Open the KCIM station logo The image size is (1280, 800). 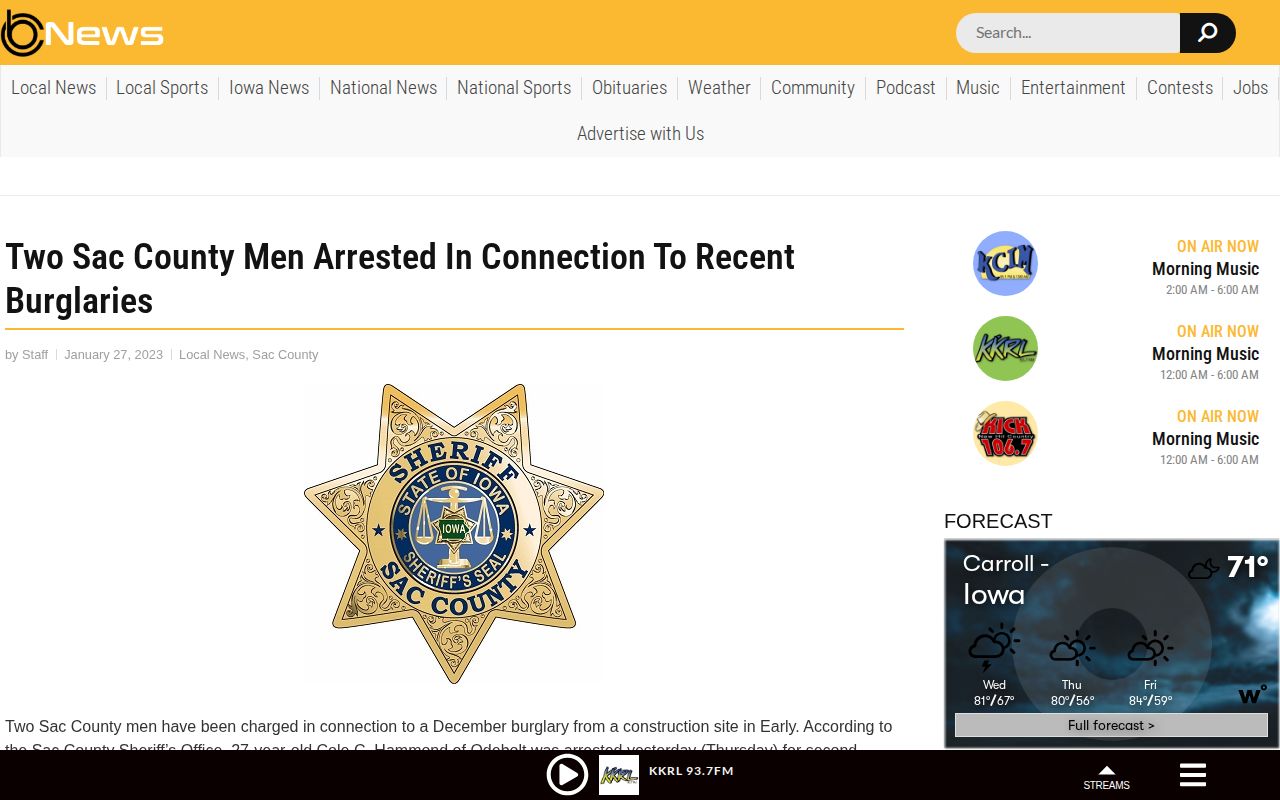[1005, 263]
